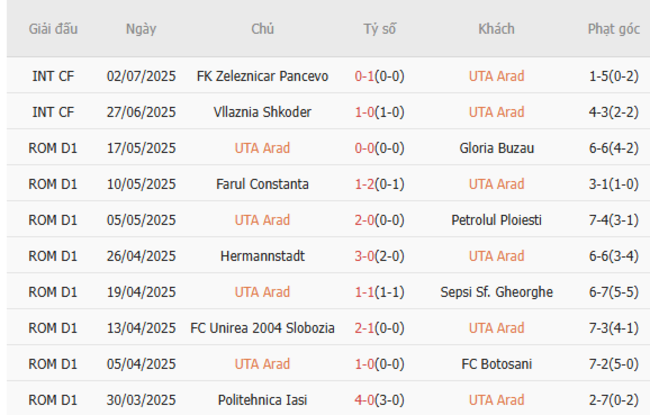The height and width of the screenshot is (415, 650).
Task: Open the Vllaznia Shkoder team page
Action: pos(262,112)
